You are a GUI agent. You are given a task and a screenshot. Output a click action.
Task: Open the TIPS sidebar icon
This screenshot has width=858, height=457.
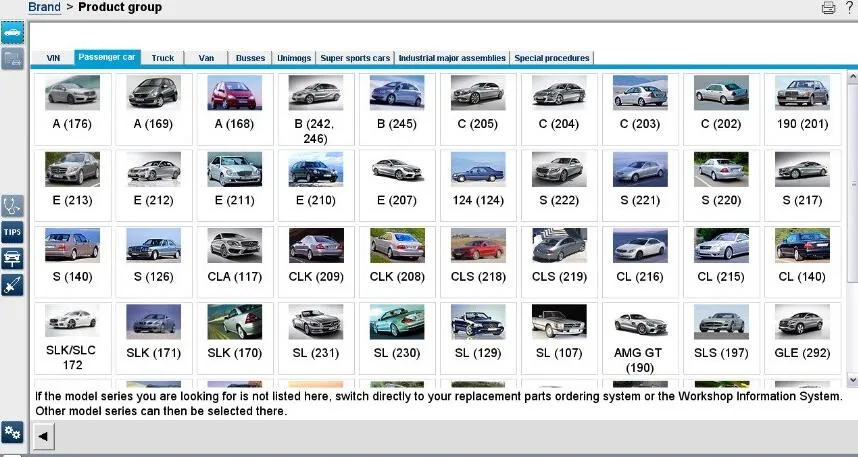(12, 233)
